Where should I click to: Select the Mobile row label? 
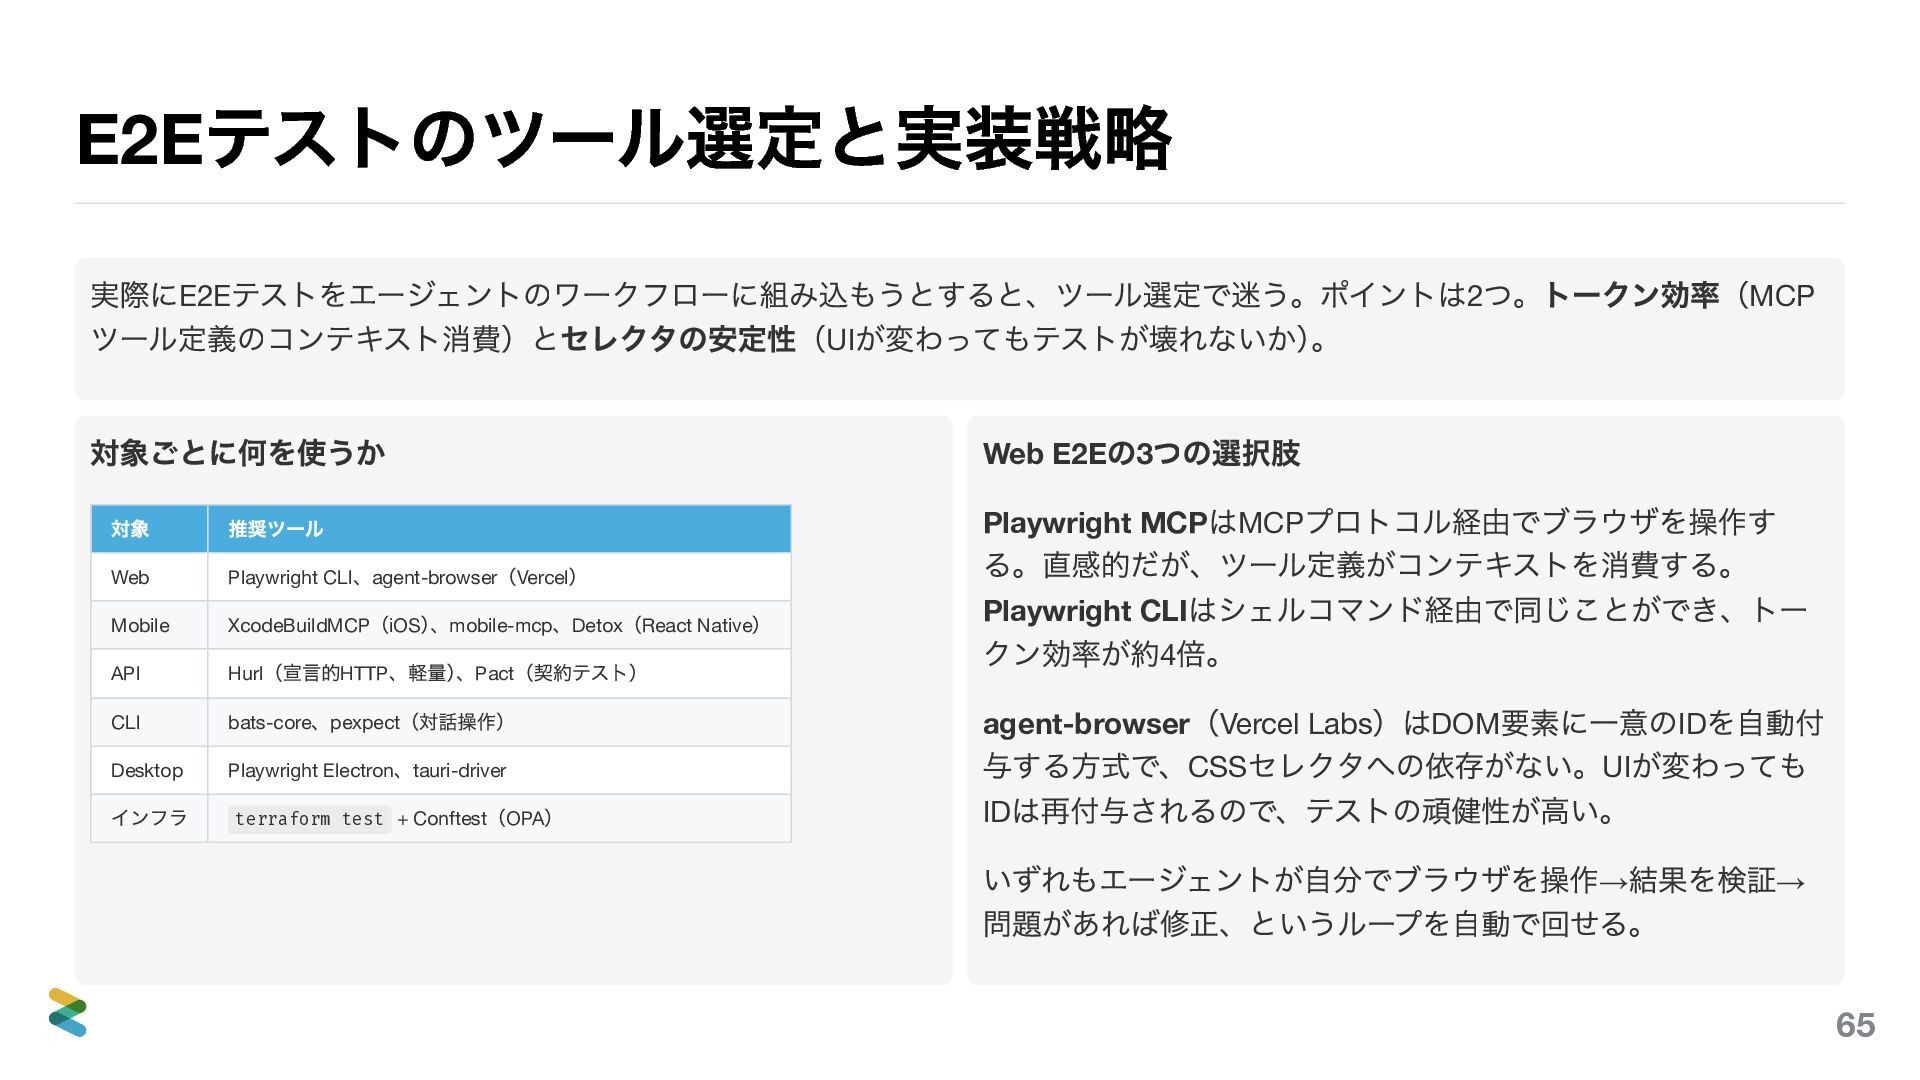(x=140, y=625)
